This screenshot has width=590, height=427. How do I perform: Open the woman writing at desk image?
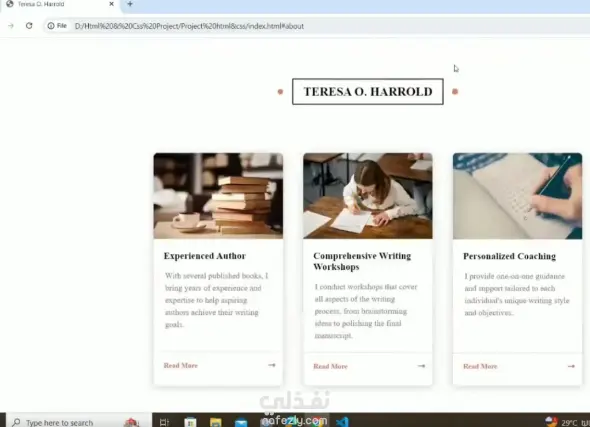click(x=368, y=196)
